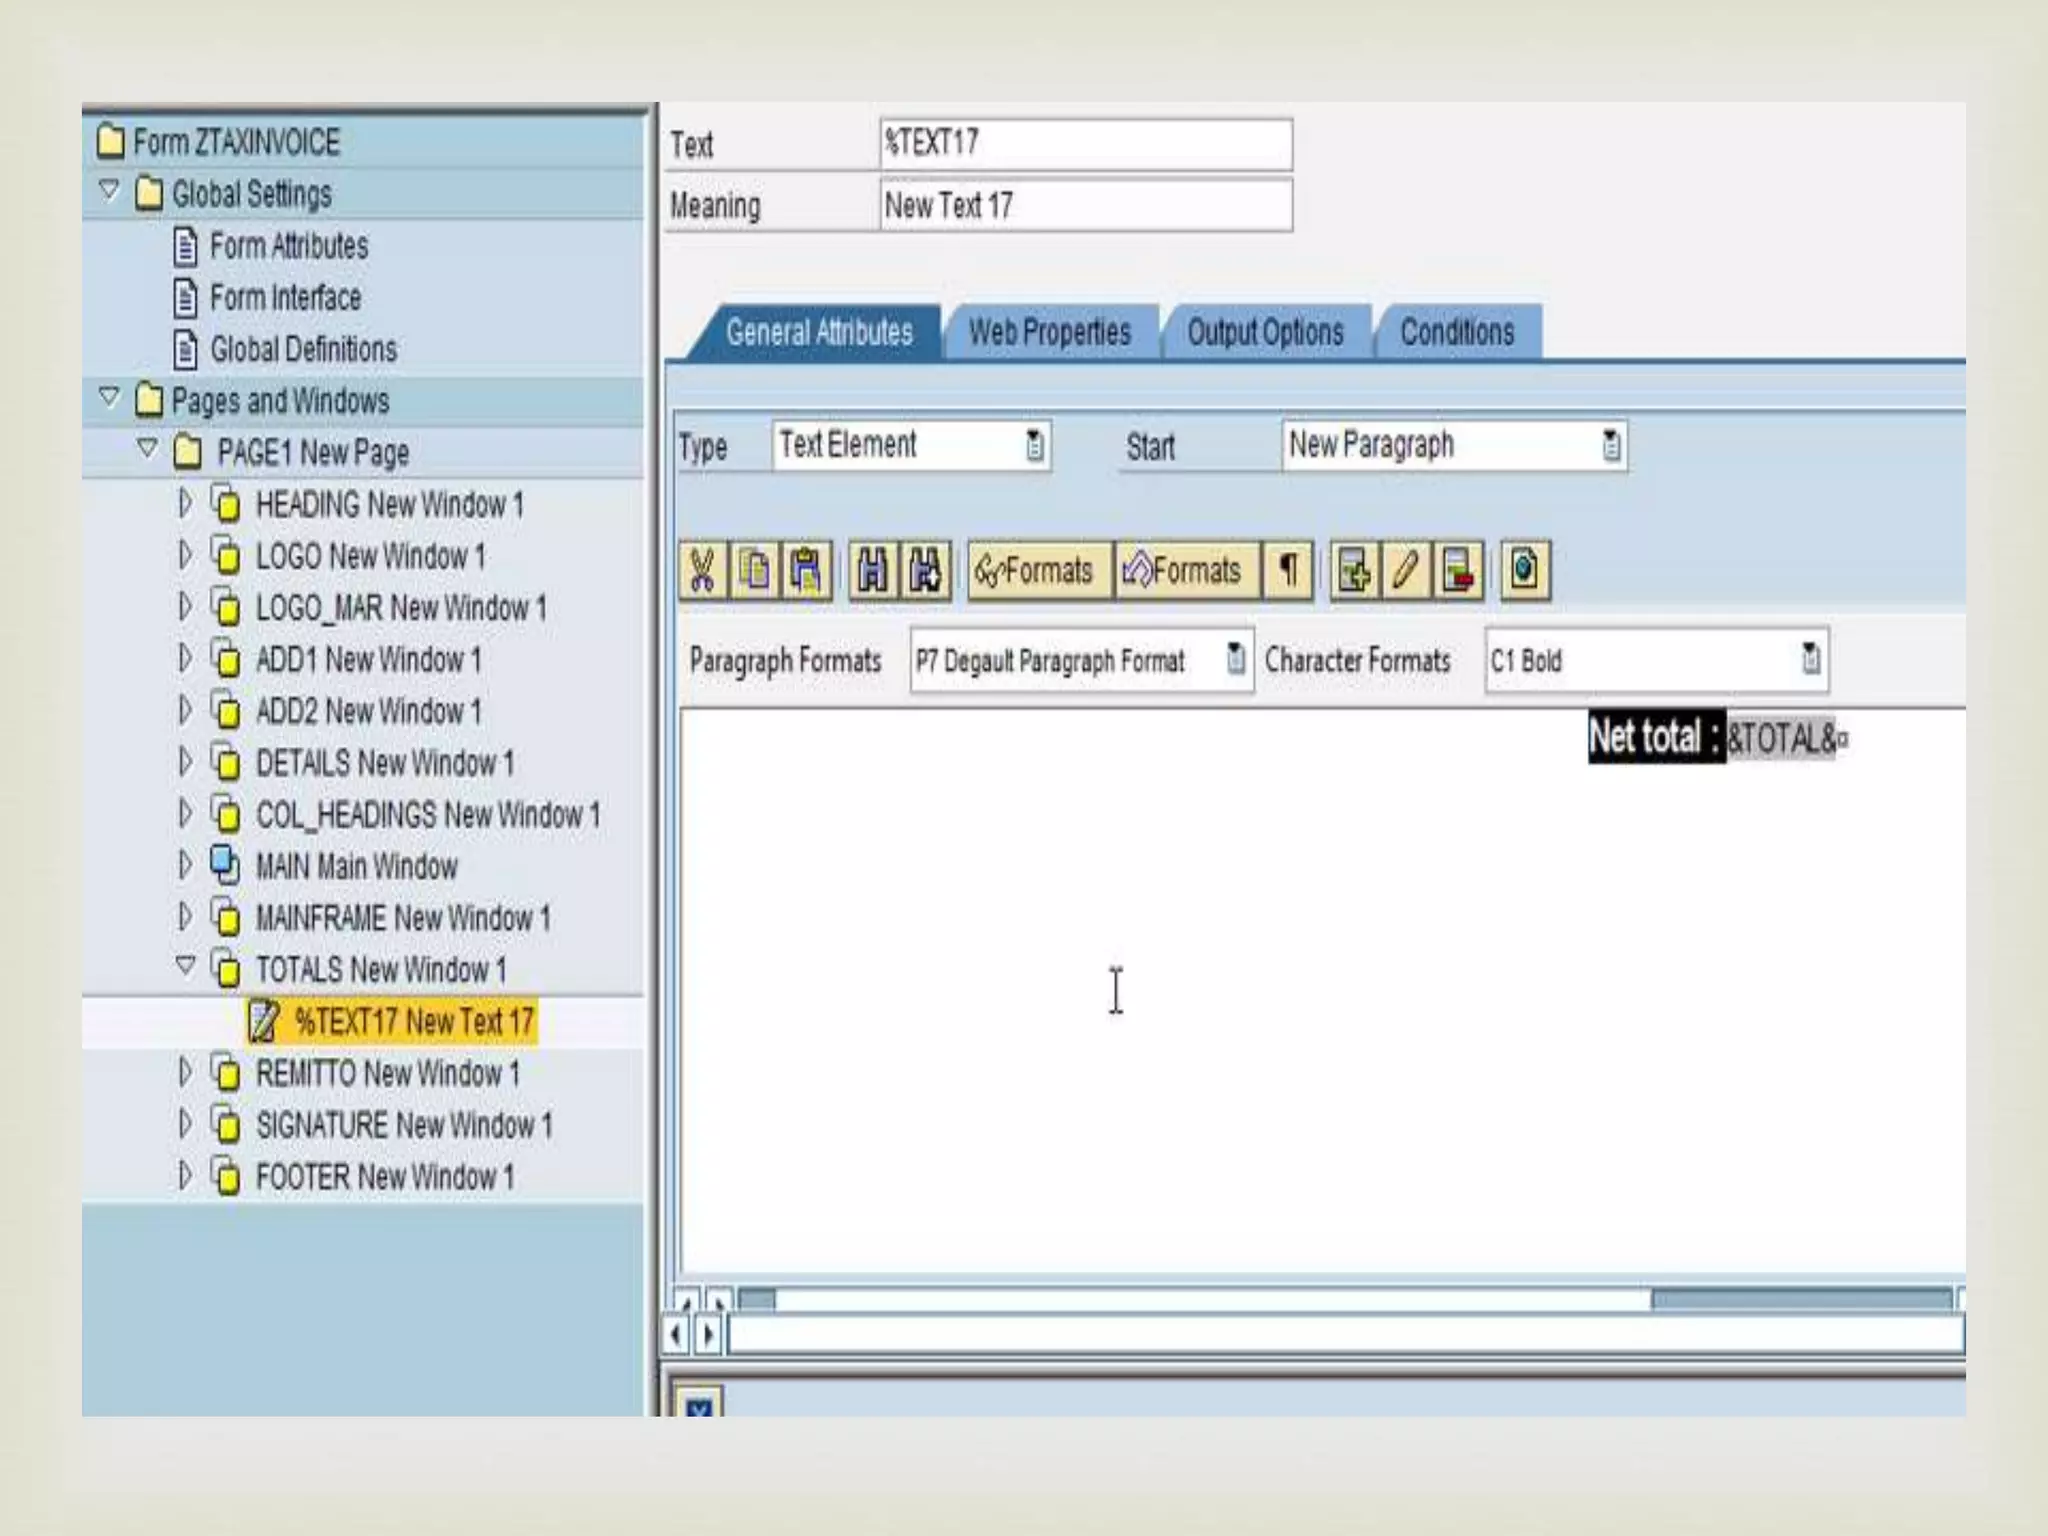Click the Find binoculars icon
2048x1536 pixels.
click(x=872, y=571)
